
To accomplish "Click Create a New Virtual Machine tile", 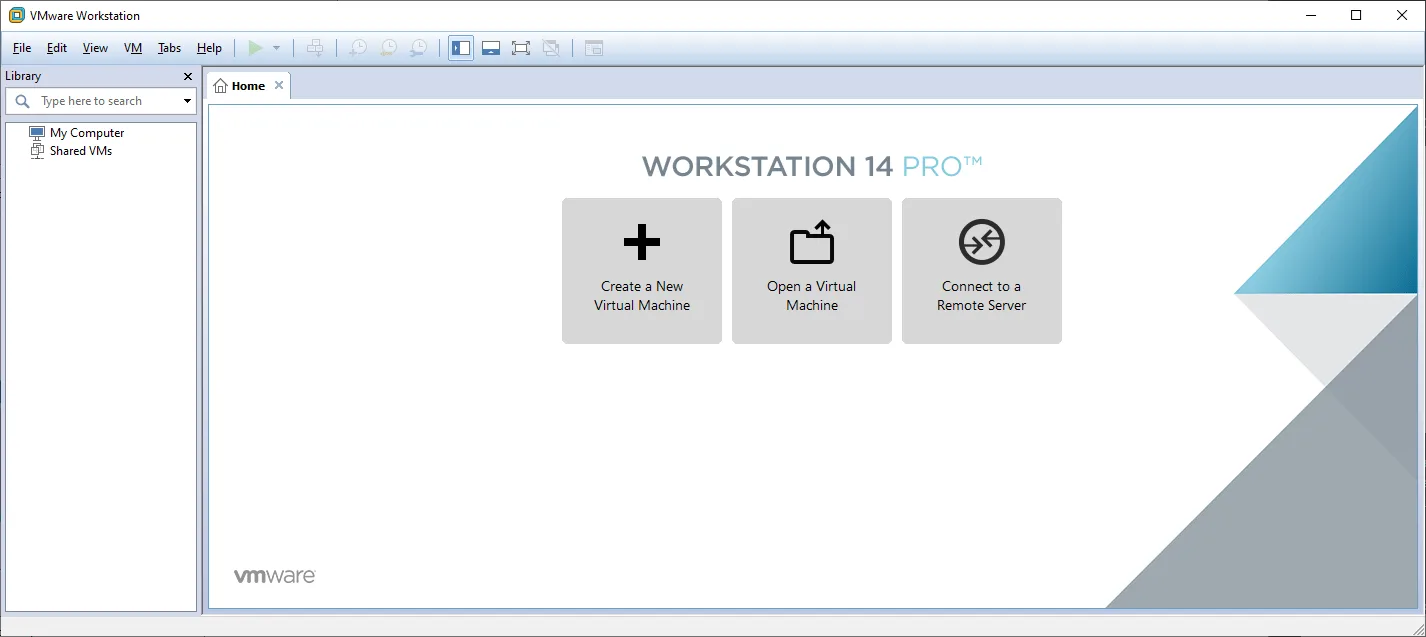I will [642, 271].
